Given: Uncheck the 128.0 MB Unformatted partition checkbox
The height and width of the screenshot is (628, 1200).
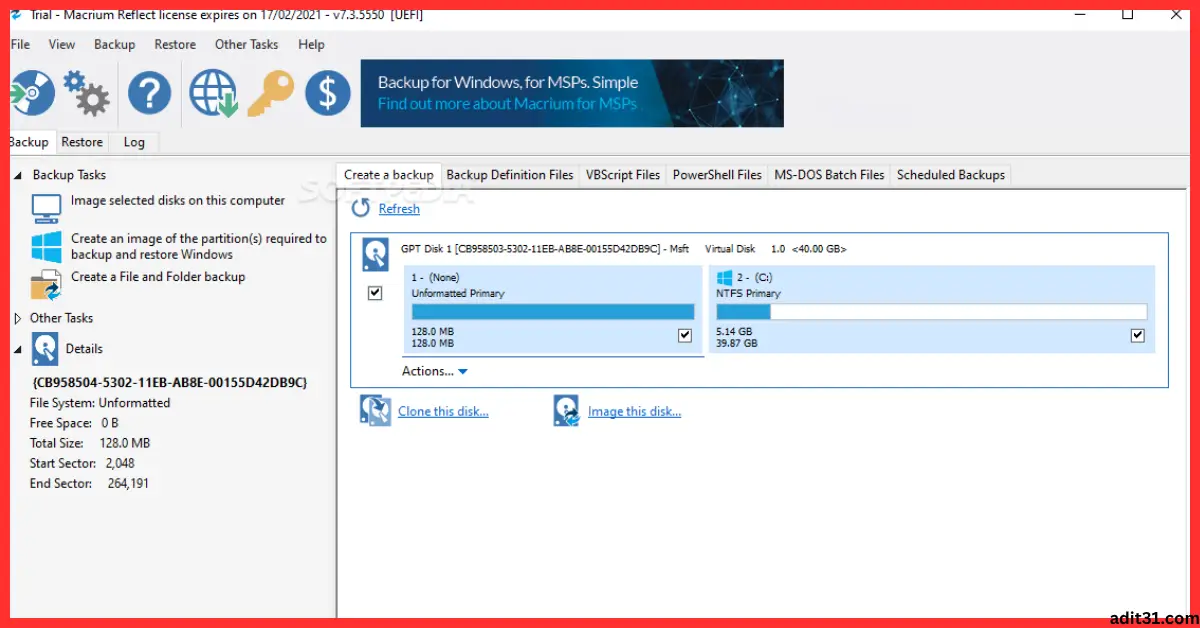Looking at the screenshot, I should 685,336.
